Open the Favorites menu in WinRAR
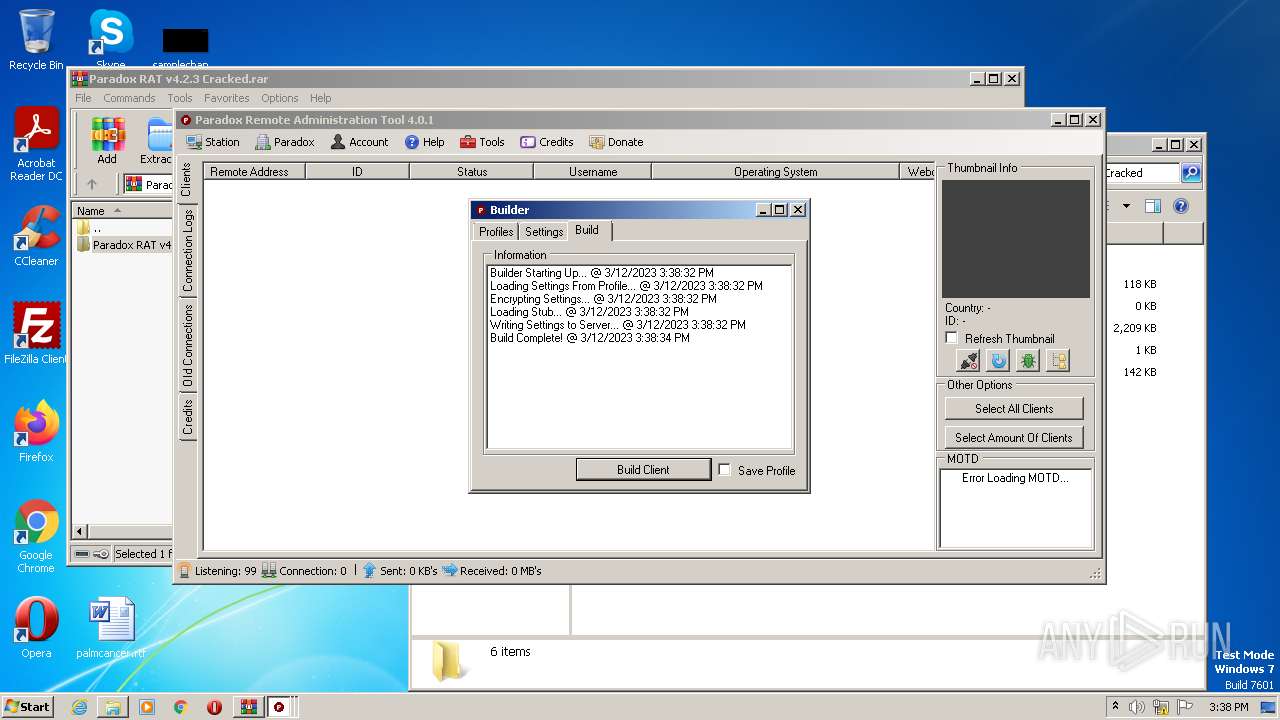The image size is (1280, 720). pos(227,98)
